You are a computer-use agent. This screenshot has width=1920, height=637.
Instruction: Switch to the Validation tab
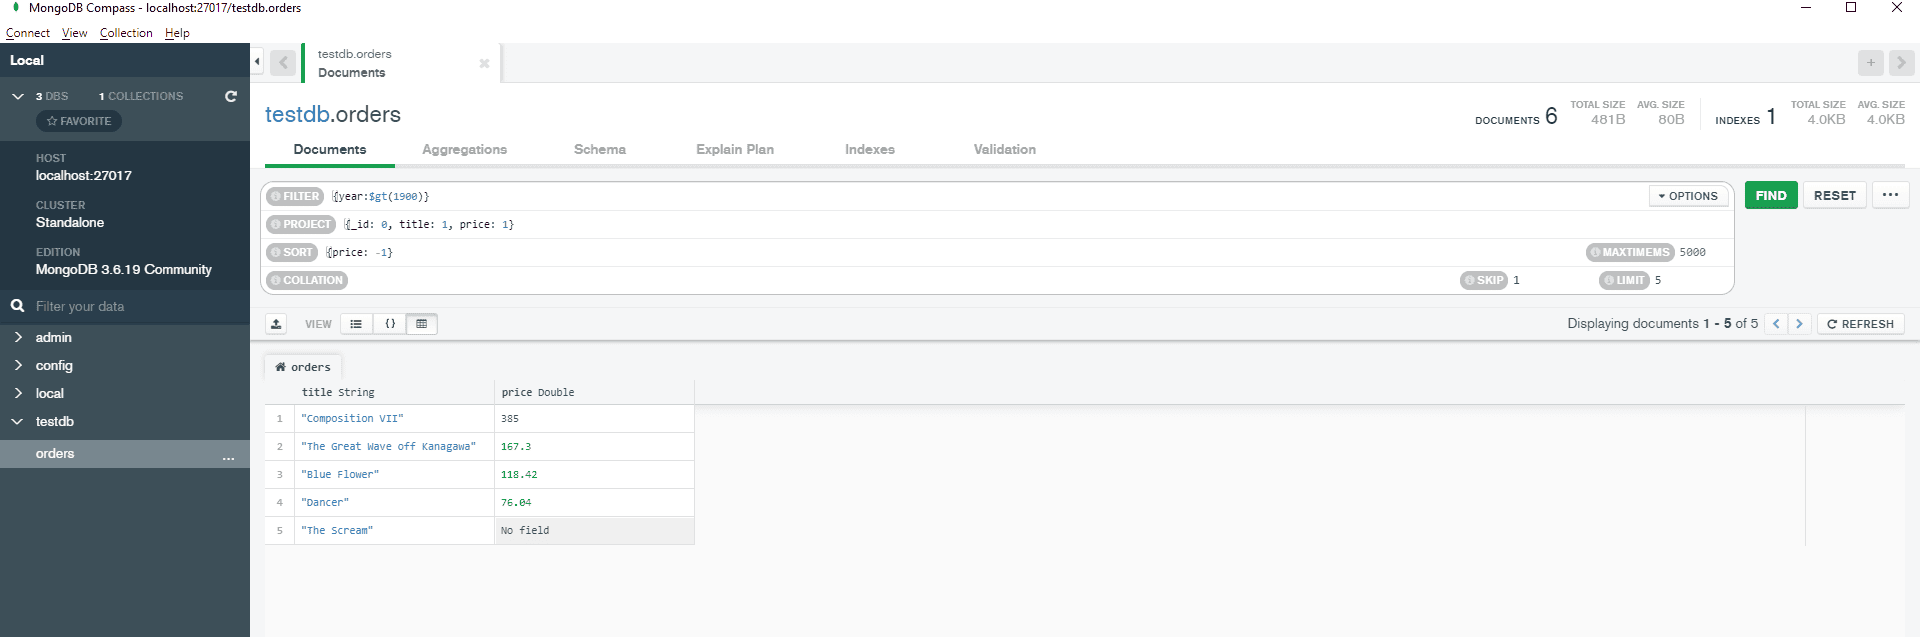click(1005, 149)
